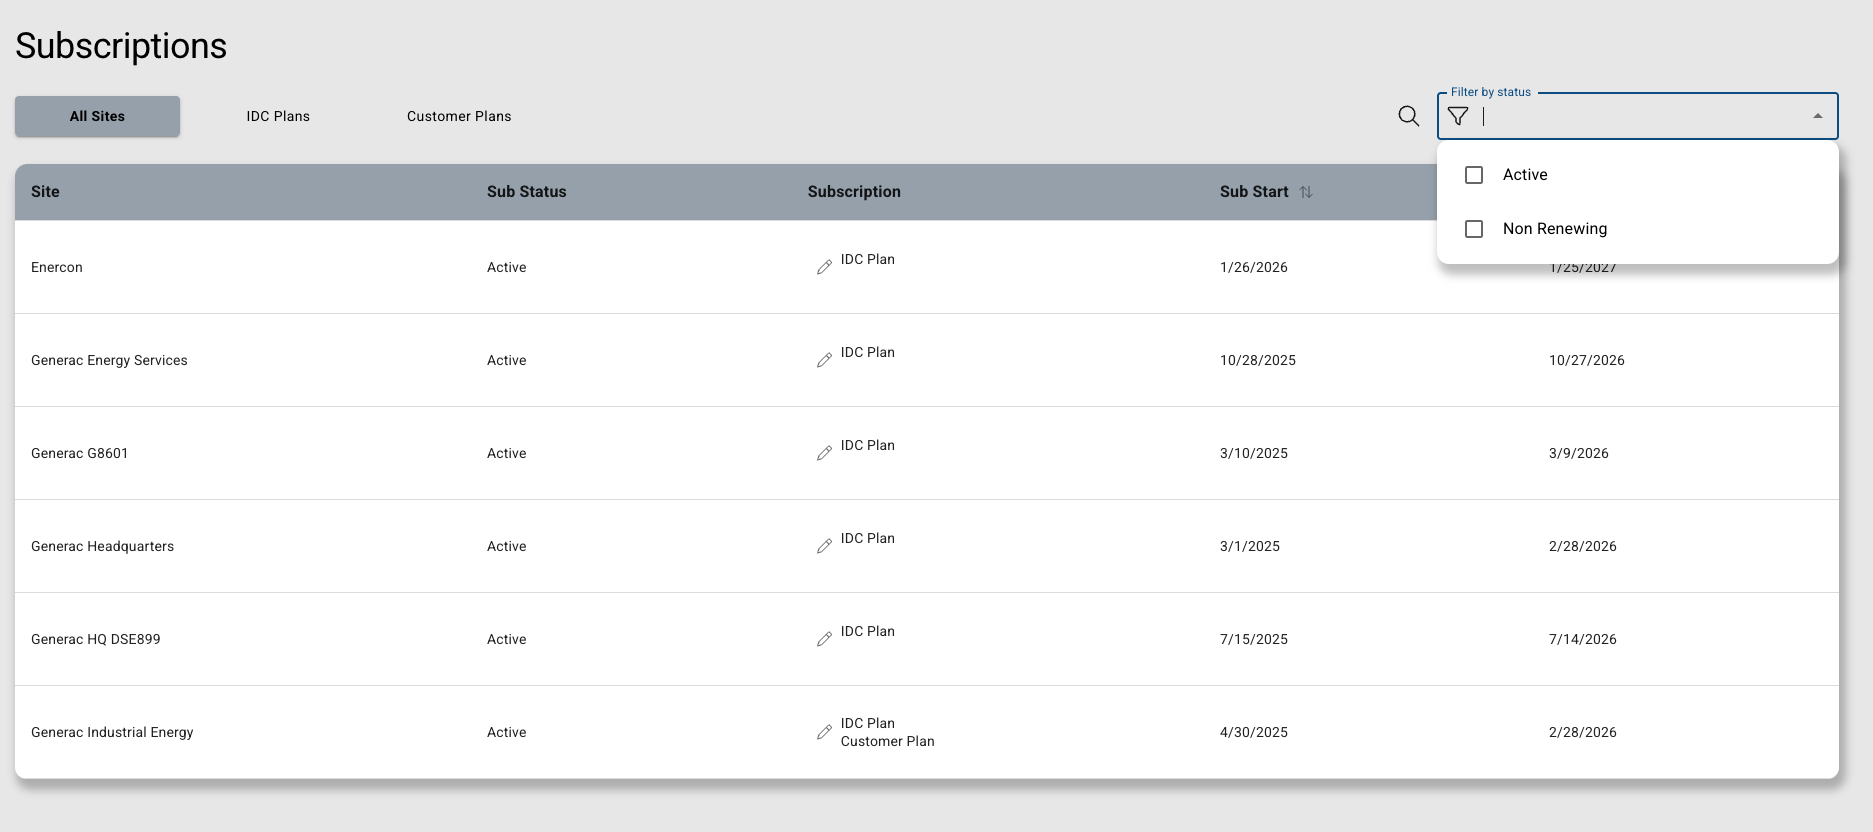The width and height of the screenshot is (1873, 832).
Task: Open the Customer Plans tab
Action: (459, 116)
